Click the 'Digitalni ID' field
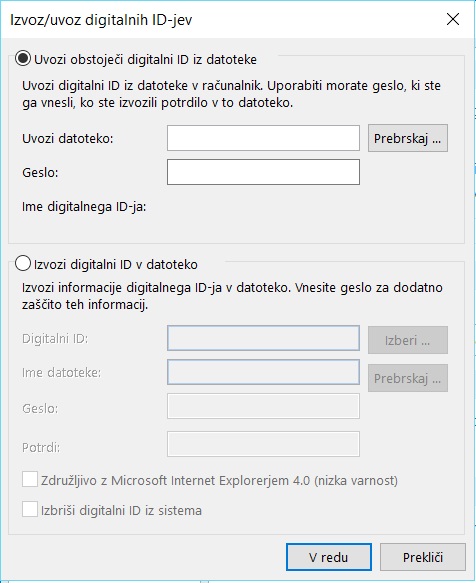The width and height of the screenshot is (476, 583). [263, 338]
